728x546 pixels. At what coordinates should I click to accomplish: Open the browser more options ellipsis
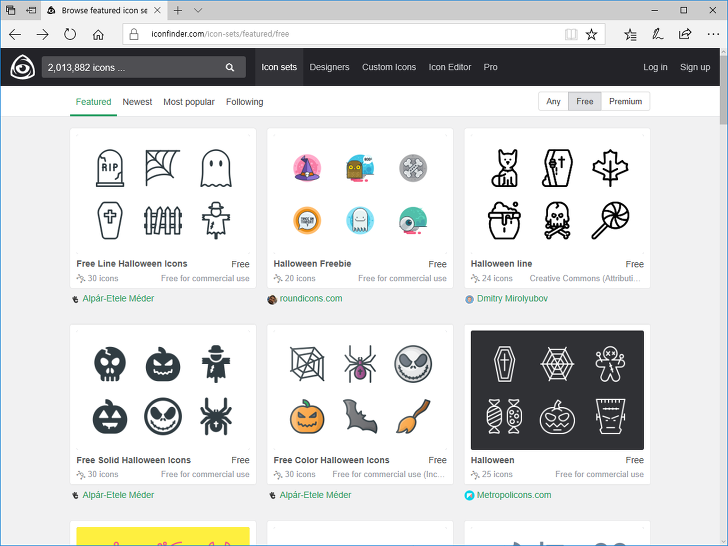point(713,34)
